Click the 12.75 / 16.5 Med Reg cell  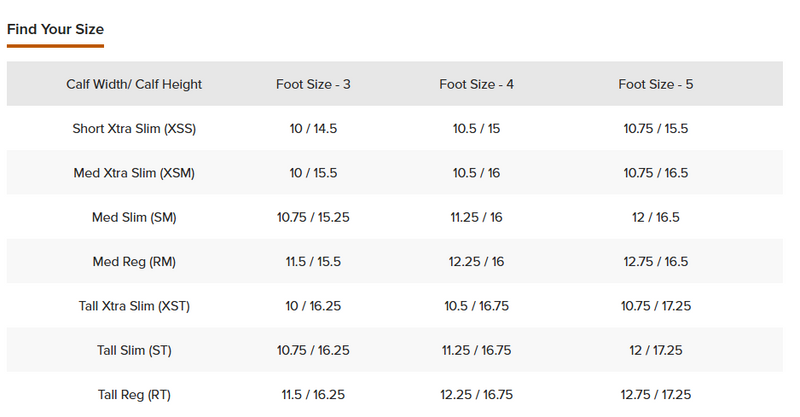[656, 262]
